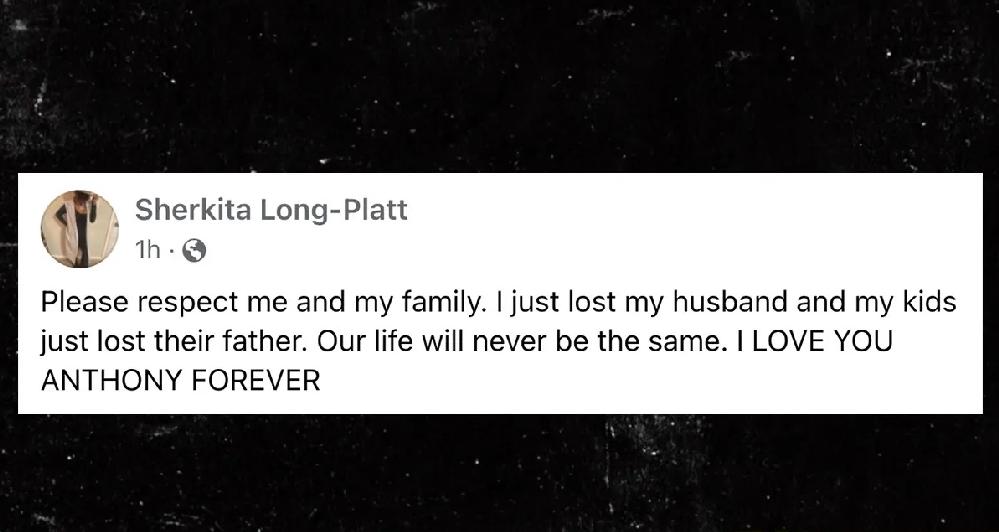
Task: Click the dot separator beside the timestamp
Action: pyautogui.click(x=171, y=253)
